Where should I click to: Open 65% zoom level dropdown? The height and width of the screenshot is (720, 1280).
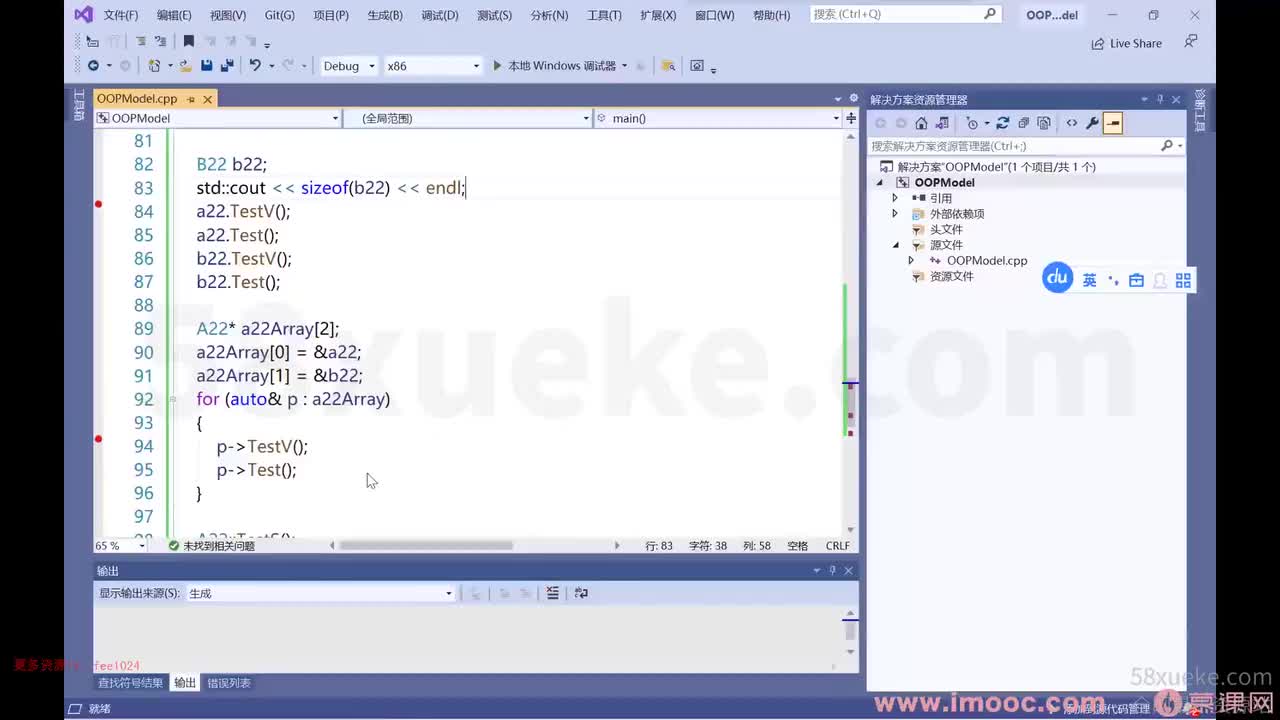pyautogui.click(x=121, y=546)
